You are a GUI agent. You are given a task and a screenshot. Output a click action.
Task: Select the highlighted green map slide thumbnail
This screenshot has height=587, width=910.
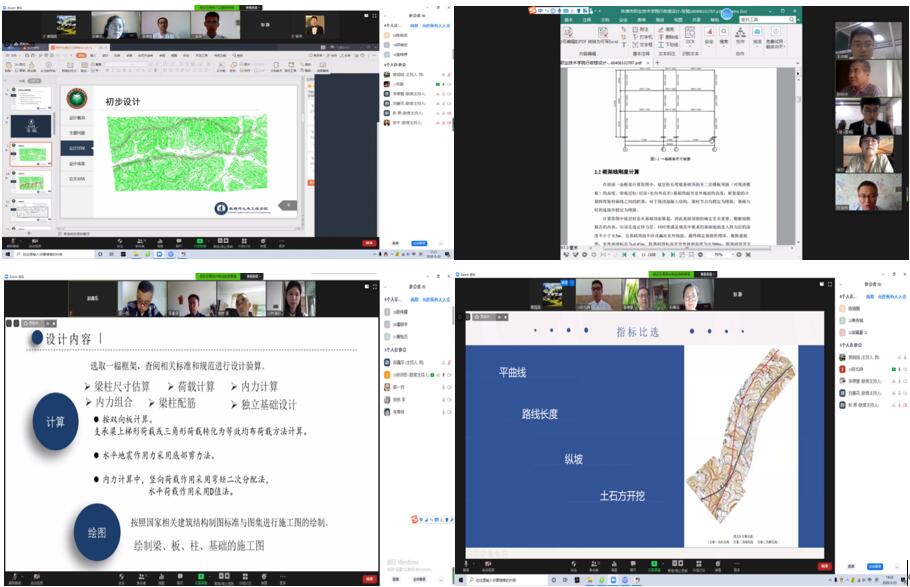(x=32, y=154)
